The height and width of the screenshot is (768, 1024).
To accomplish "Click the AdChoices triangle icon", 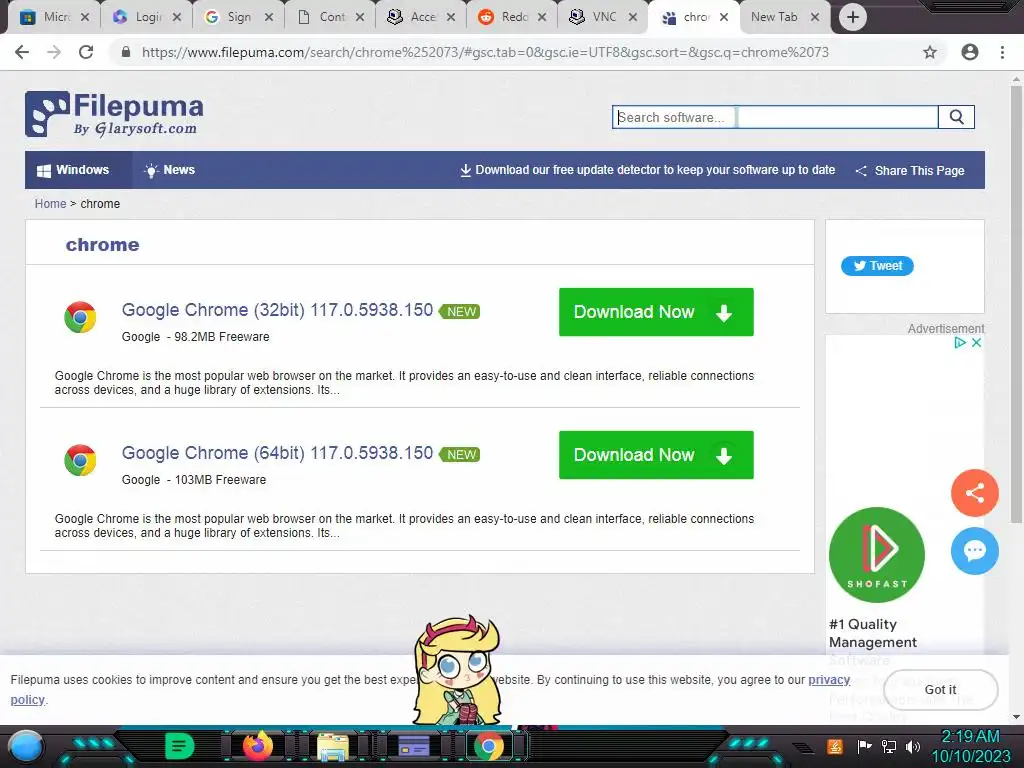I will pyautogui.click(x=960, y=342).
